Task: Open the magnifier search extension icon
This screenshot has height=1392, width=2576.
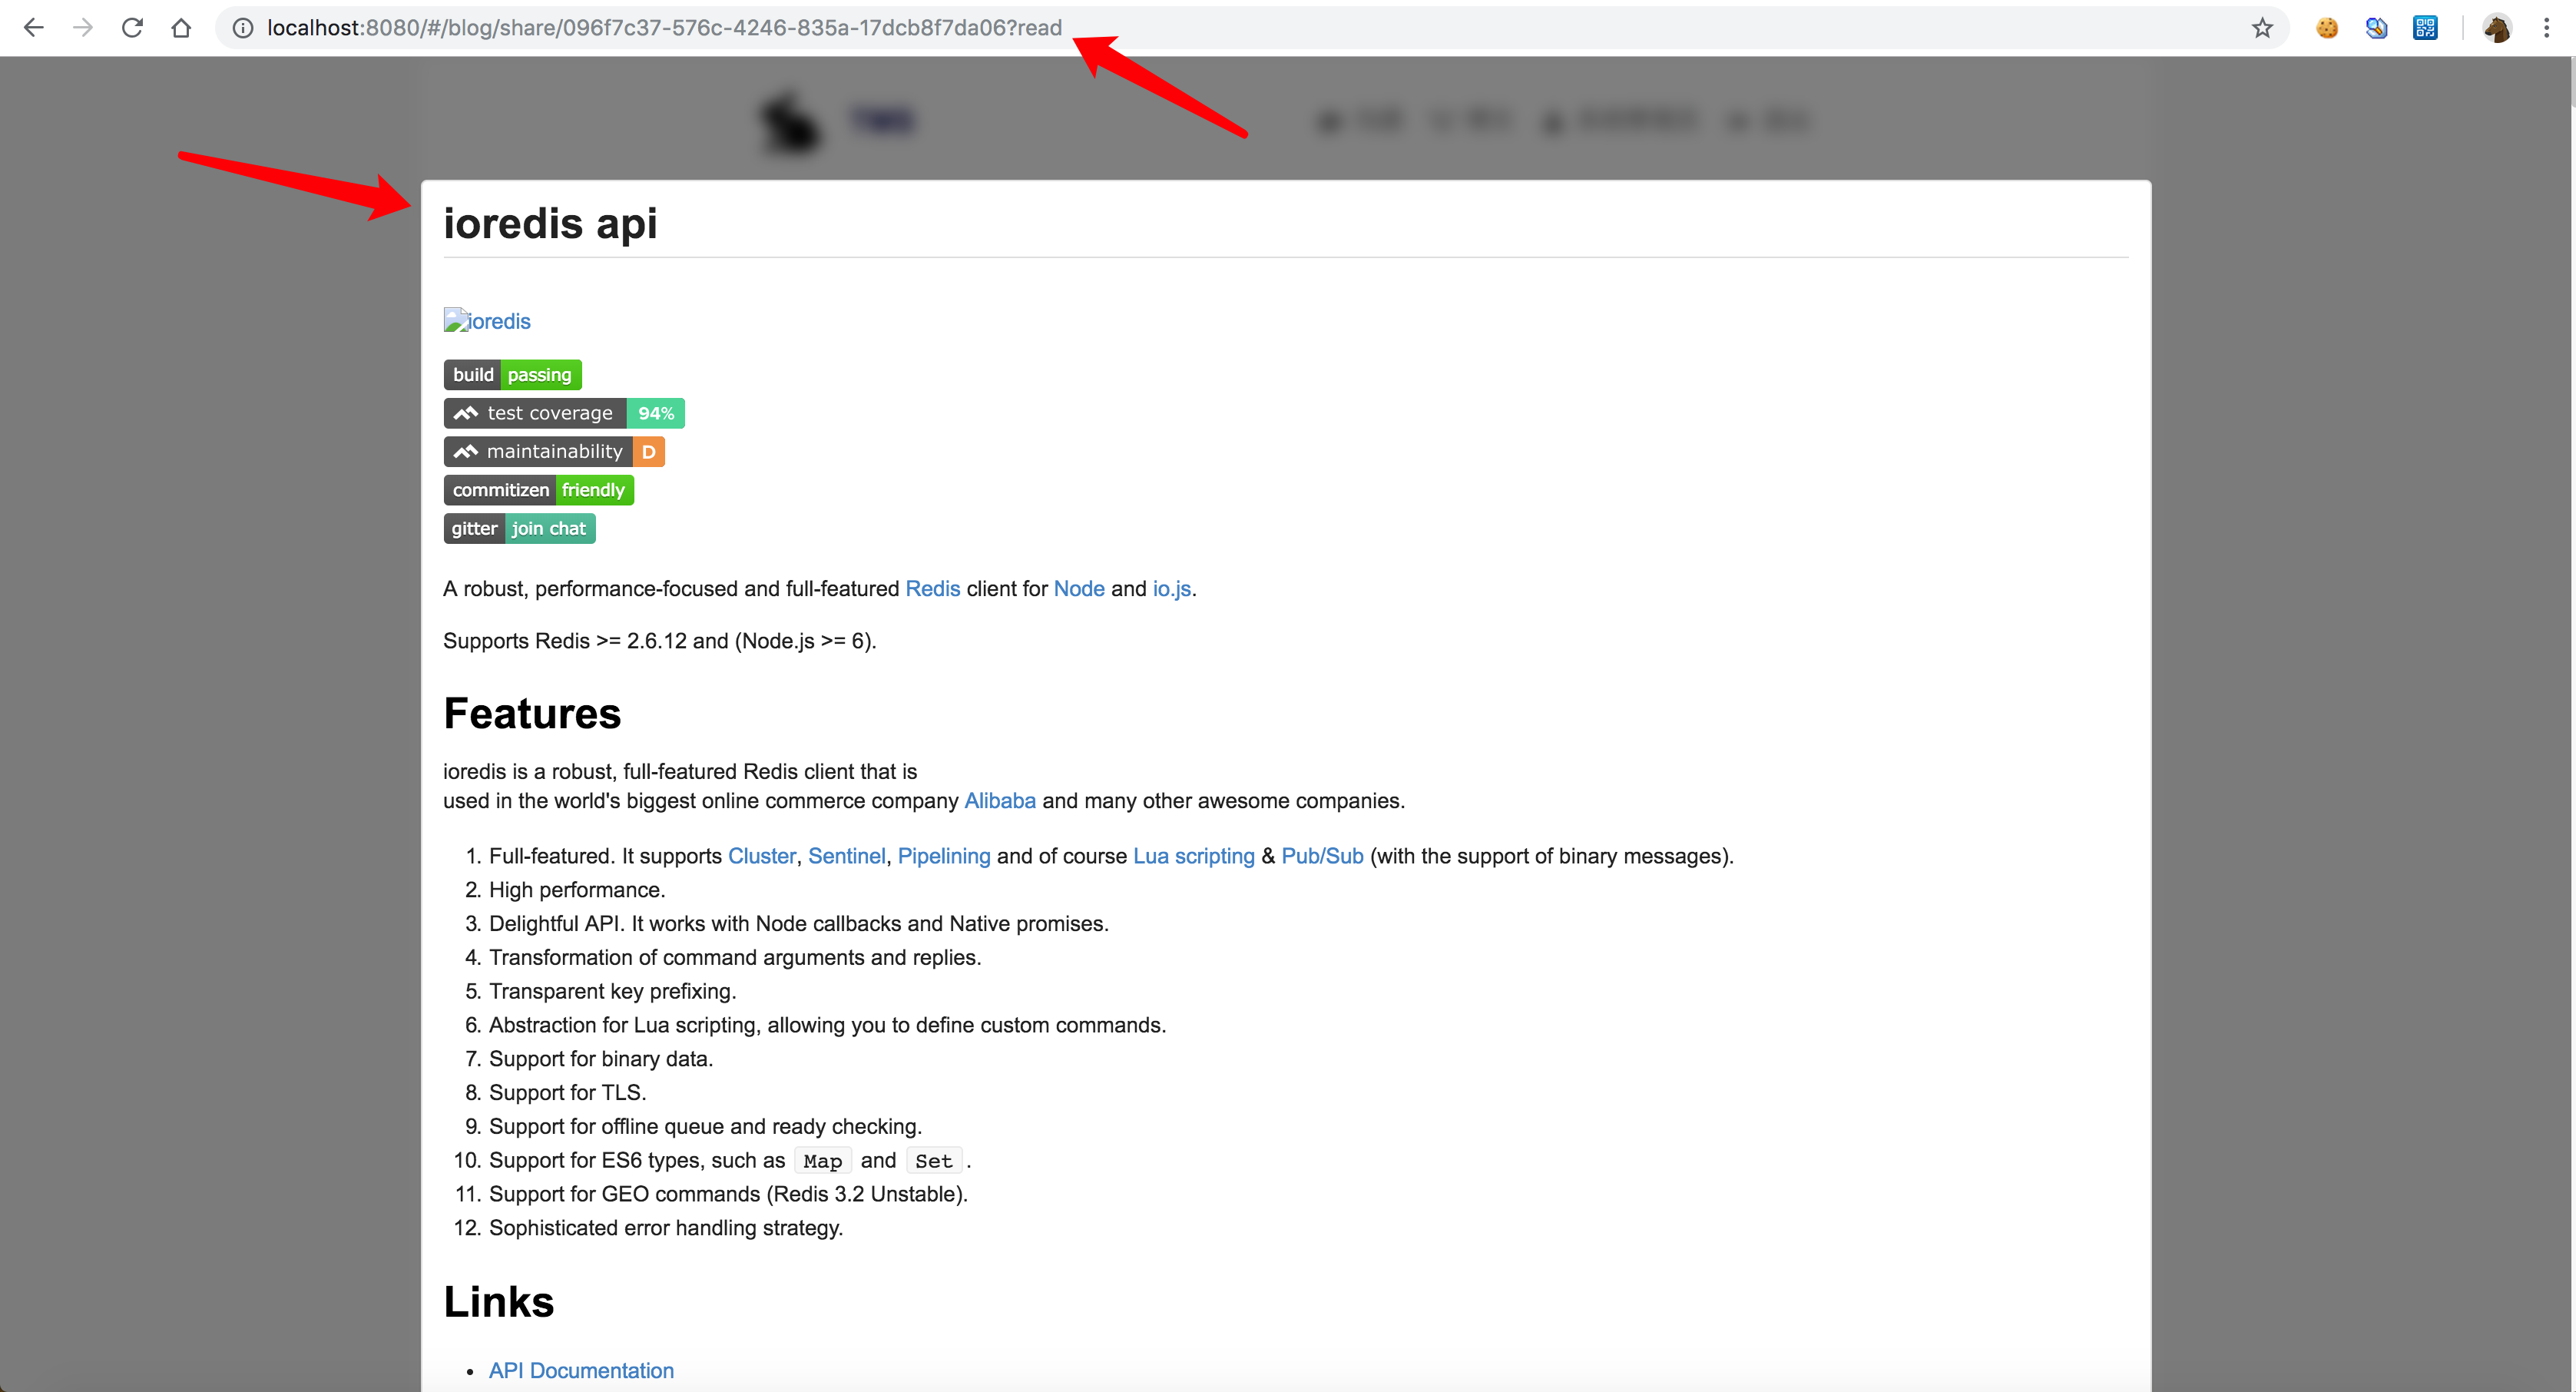Action: coord(2376,28)
